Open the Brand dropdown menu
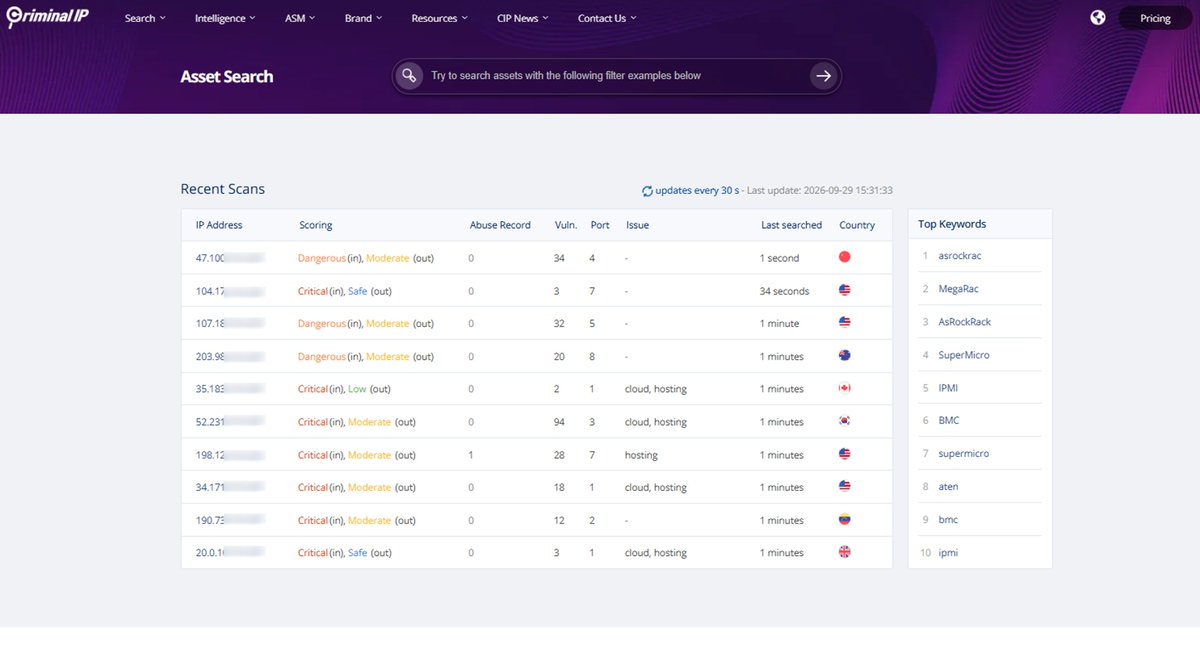The height and width of the screenshot is (663, 1200). coord(363,18)
